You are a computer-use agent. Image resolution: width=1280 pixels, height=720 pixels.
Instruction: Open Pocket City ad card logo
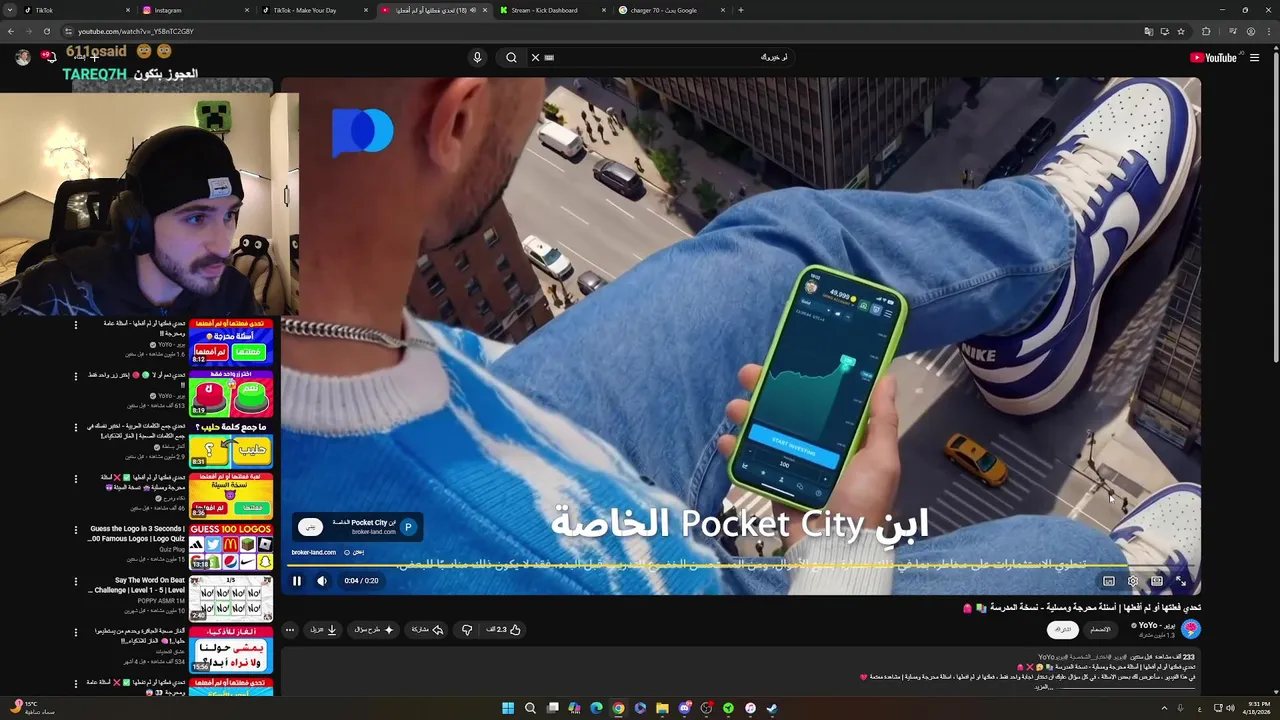[408, 527]
